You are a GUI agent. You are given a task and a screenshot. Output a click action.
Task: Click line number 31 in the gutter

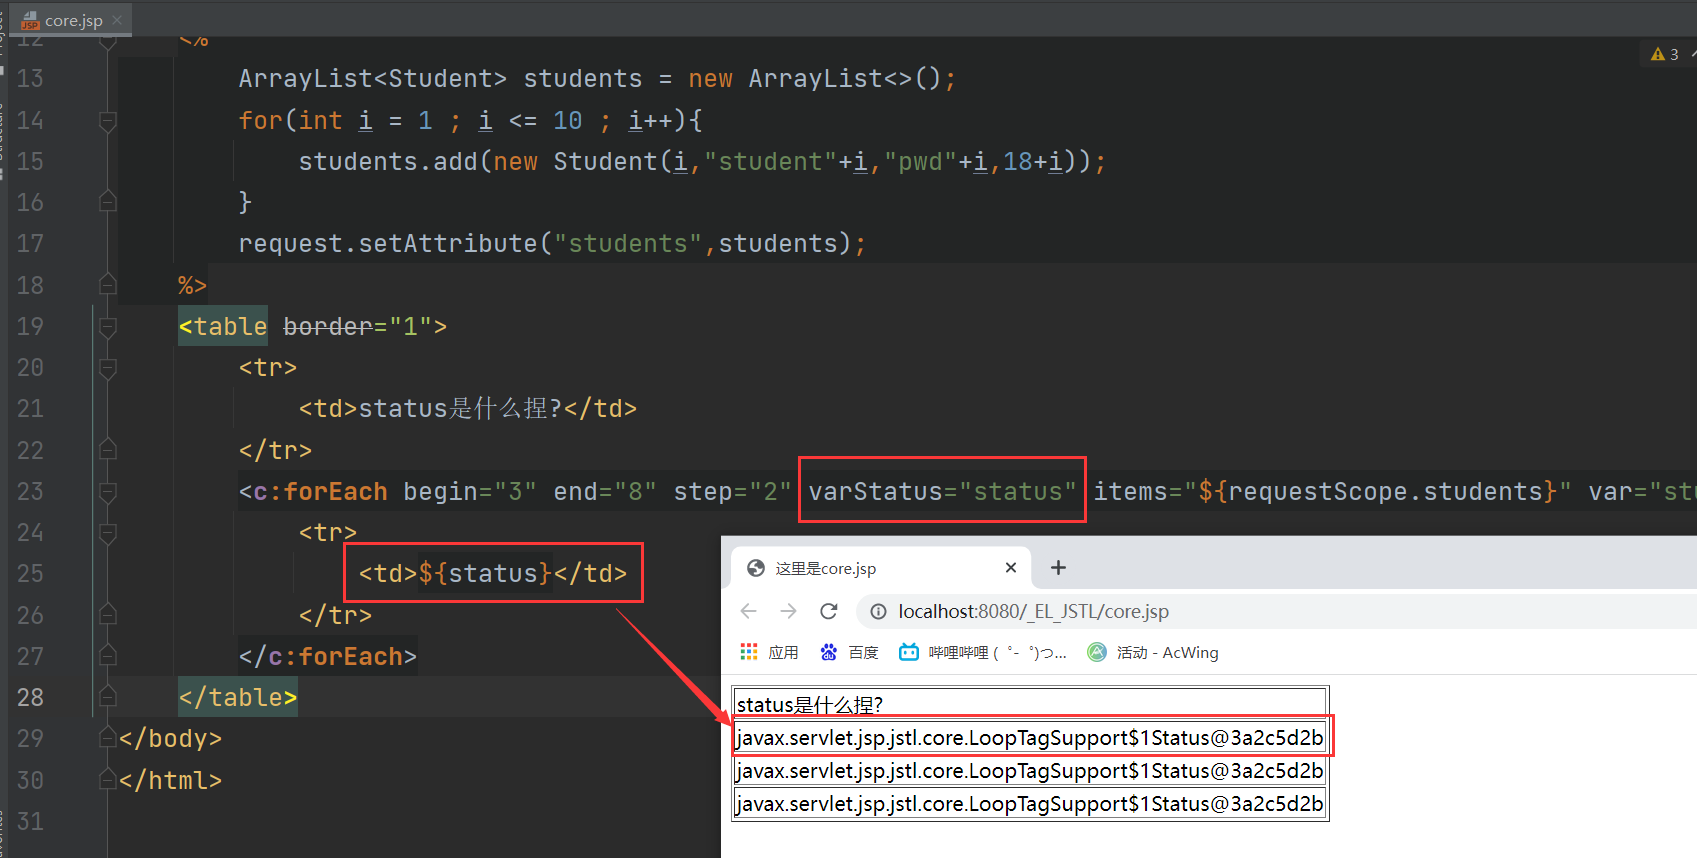(x=30, y=821)
